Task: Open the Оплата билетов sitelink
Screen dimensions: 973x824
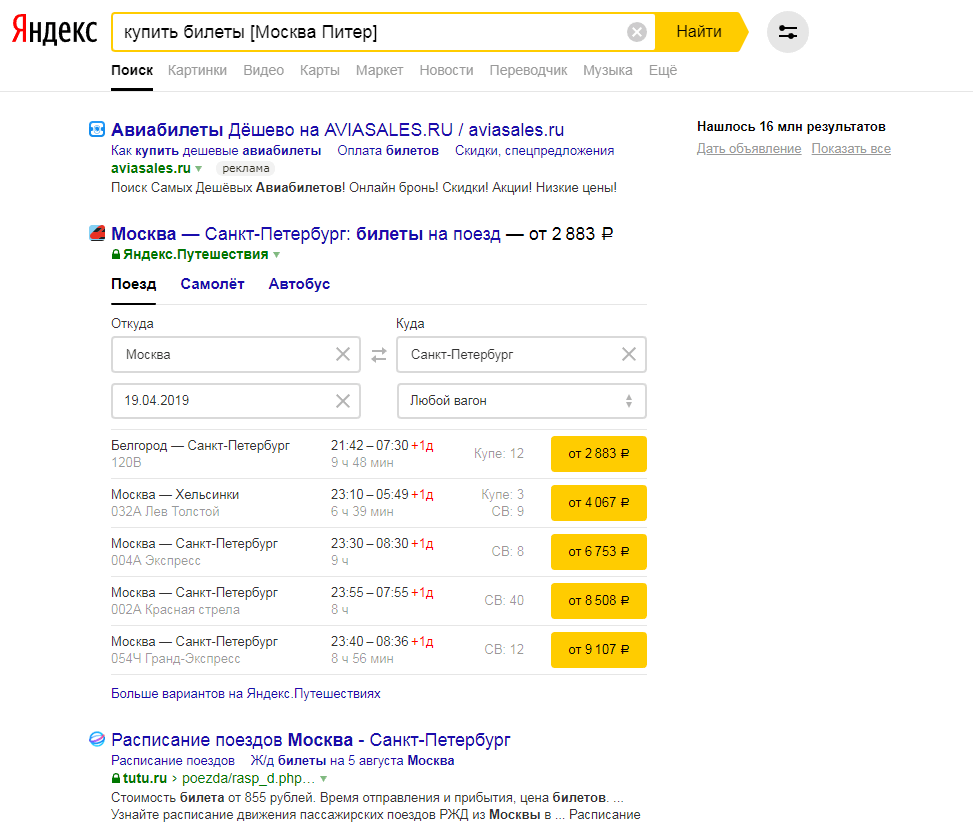Action: point(388,151)
